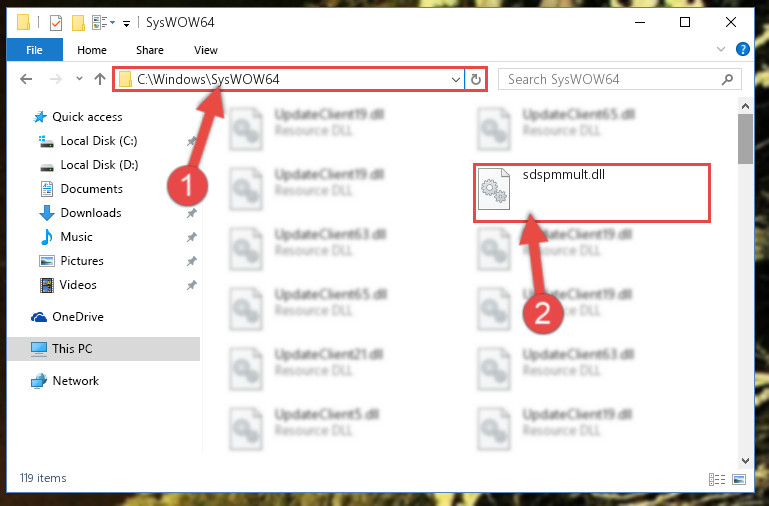Screen dimensions: 769x506
Task: Click the Search SysWOW64 input field
Action: click(611, 79)
